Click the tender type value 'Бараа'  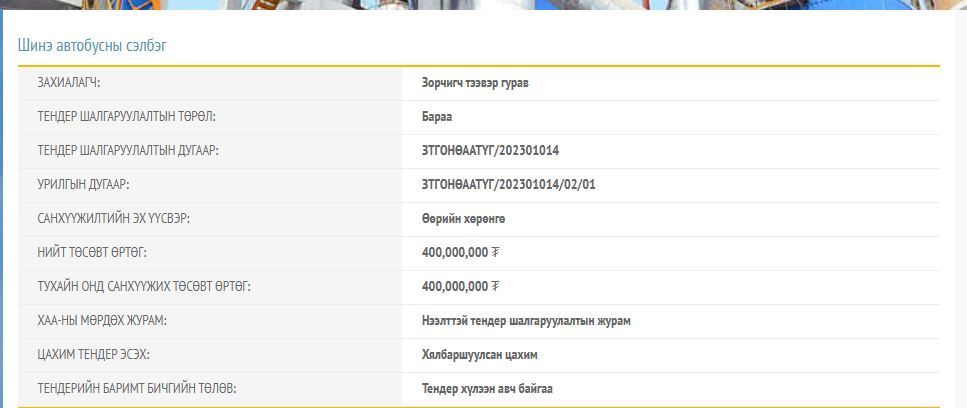pyautogui.click(x=437, y=117)
